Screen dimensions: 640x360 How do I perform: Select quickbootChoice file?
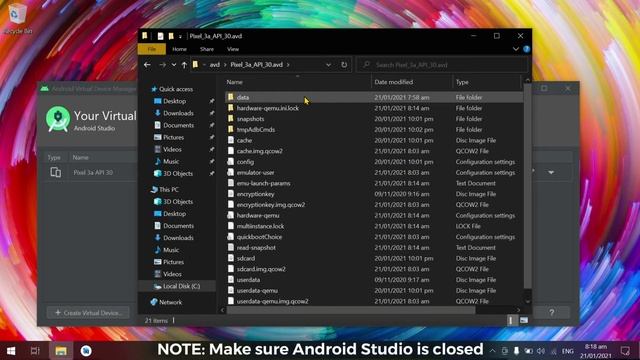point(259,237)
